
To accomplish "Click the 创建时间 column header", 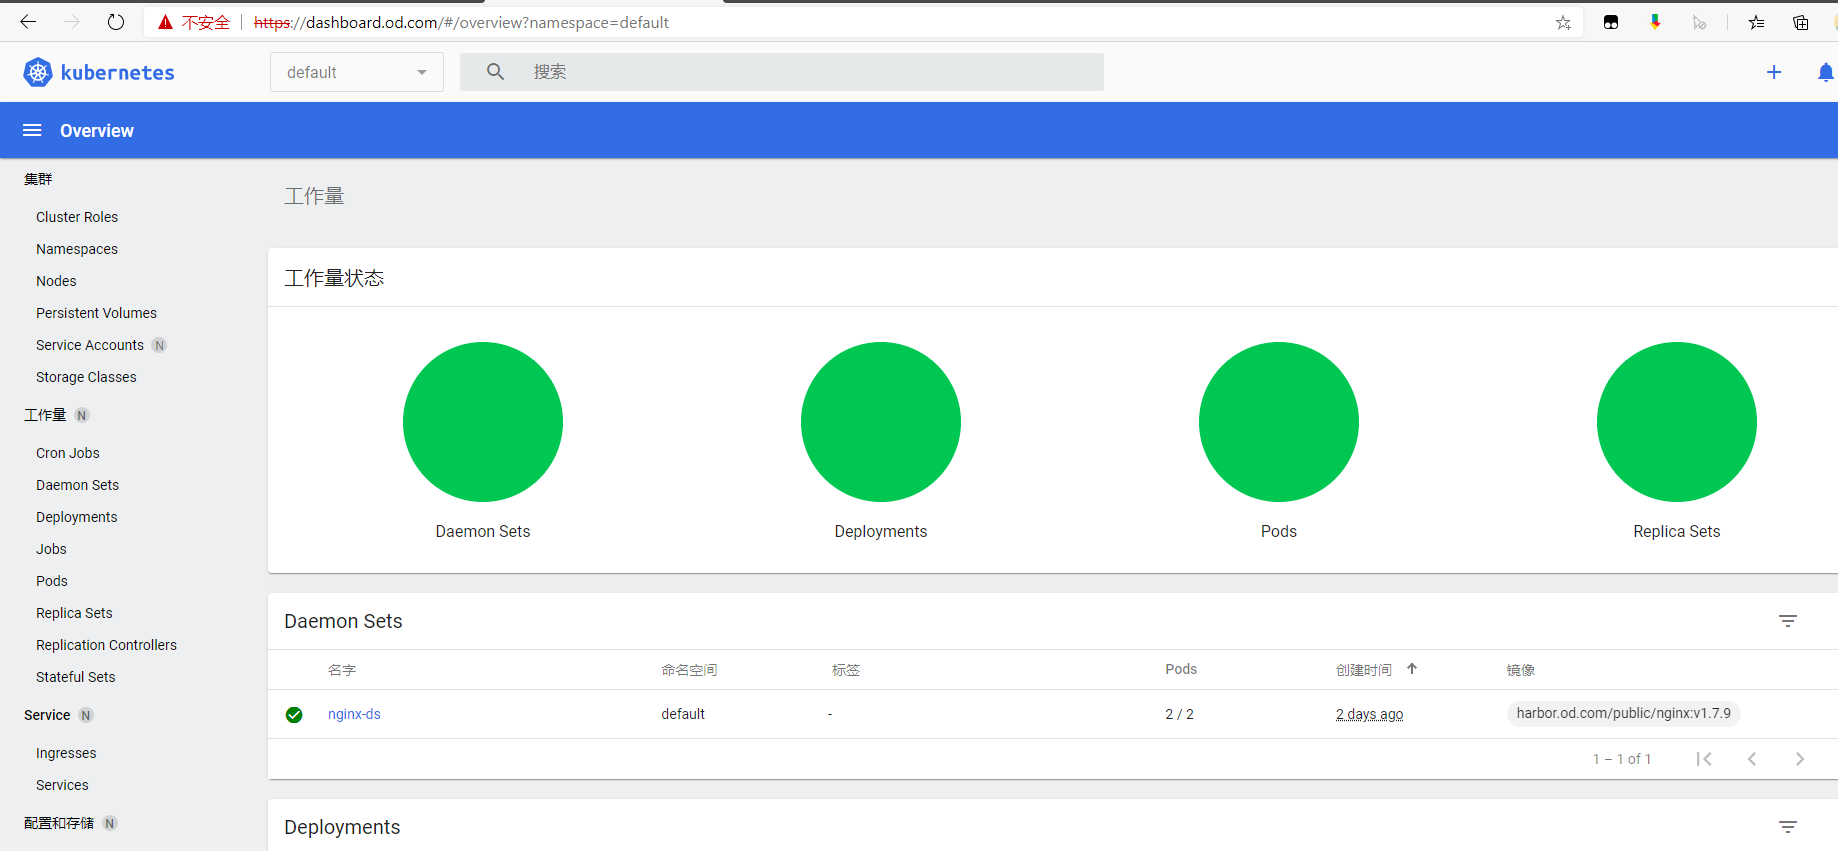I will [x=1364, y=670].
